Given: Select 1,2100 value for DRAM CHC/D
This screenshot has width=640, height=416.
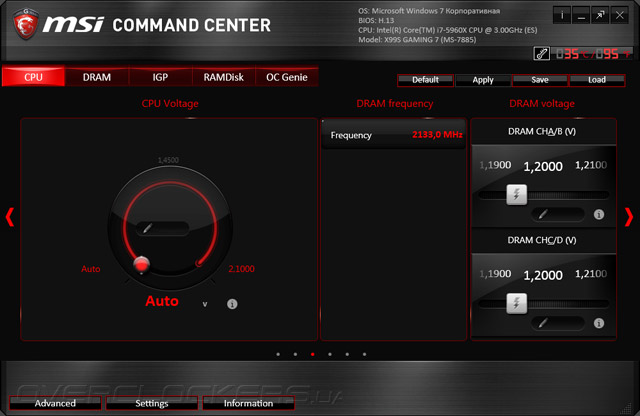Looking at the screenshot, I should click(x=591, y=274).
